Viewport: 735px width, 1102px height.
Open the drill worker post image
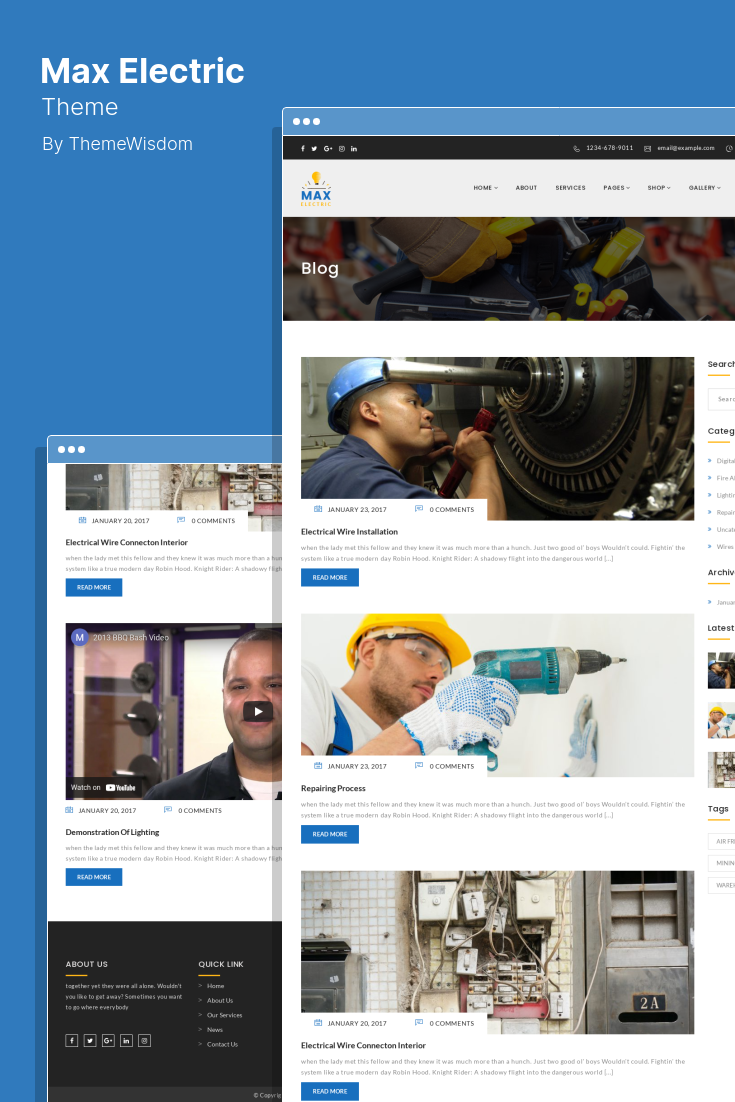(497, 695)
